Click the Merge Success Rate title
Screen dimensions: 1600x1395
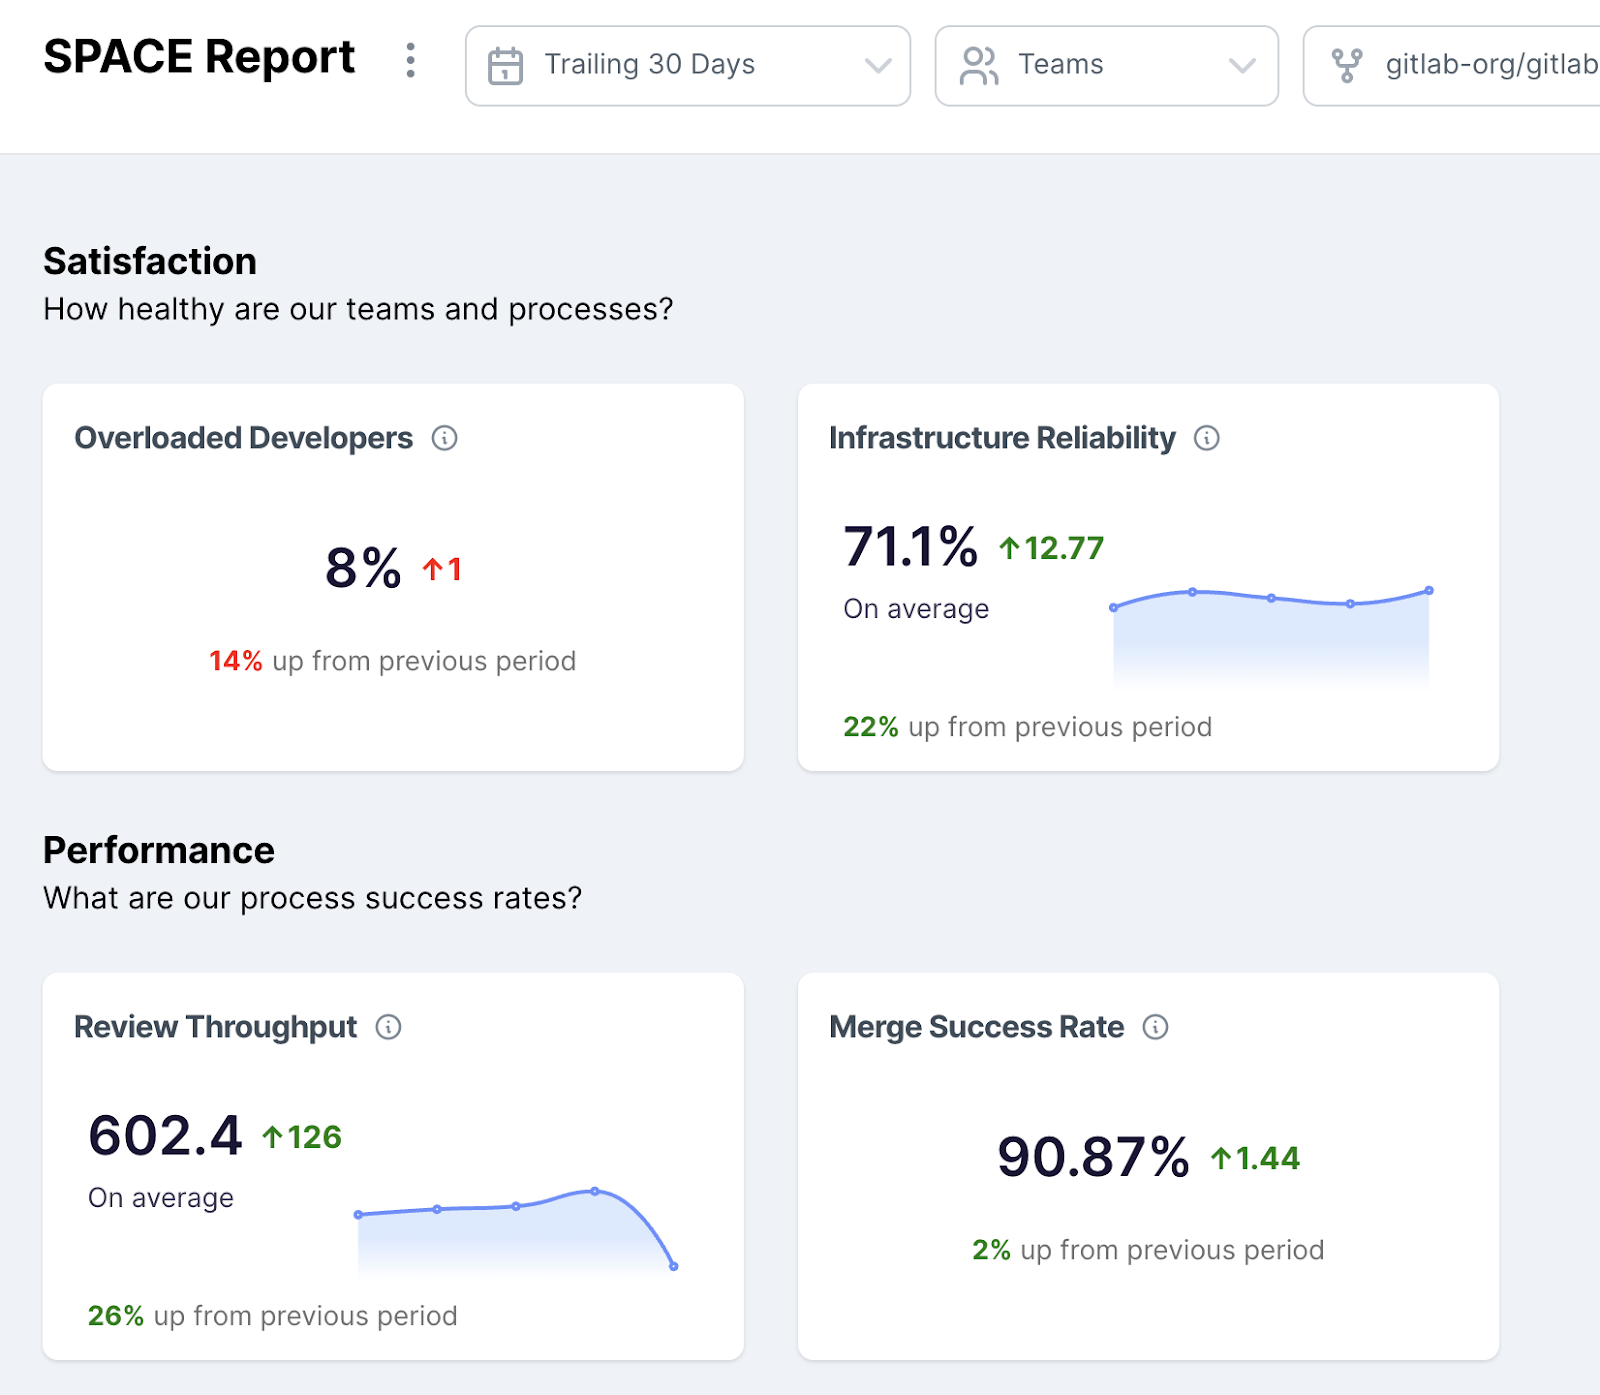tap(976, 1027)
